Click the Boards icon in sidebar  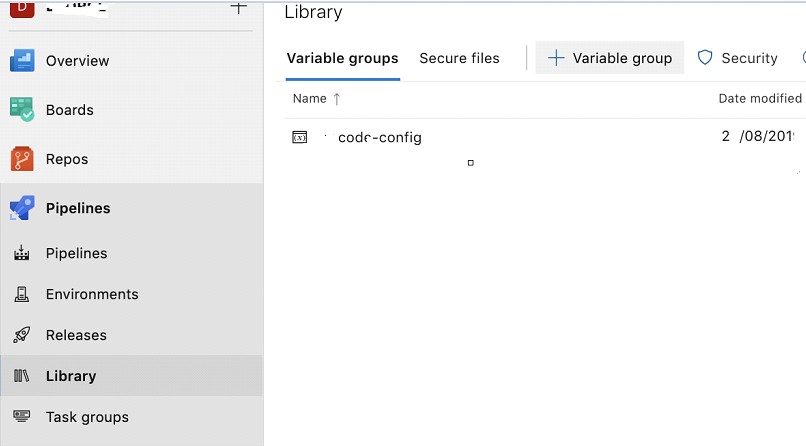click(x=22, y=110)
